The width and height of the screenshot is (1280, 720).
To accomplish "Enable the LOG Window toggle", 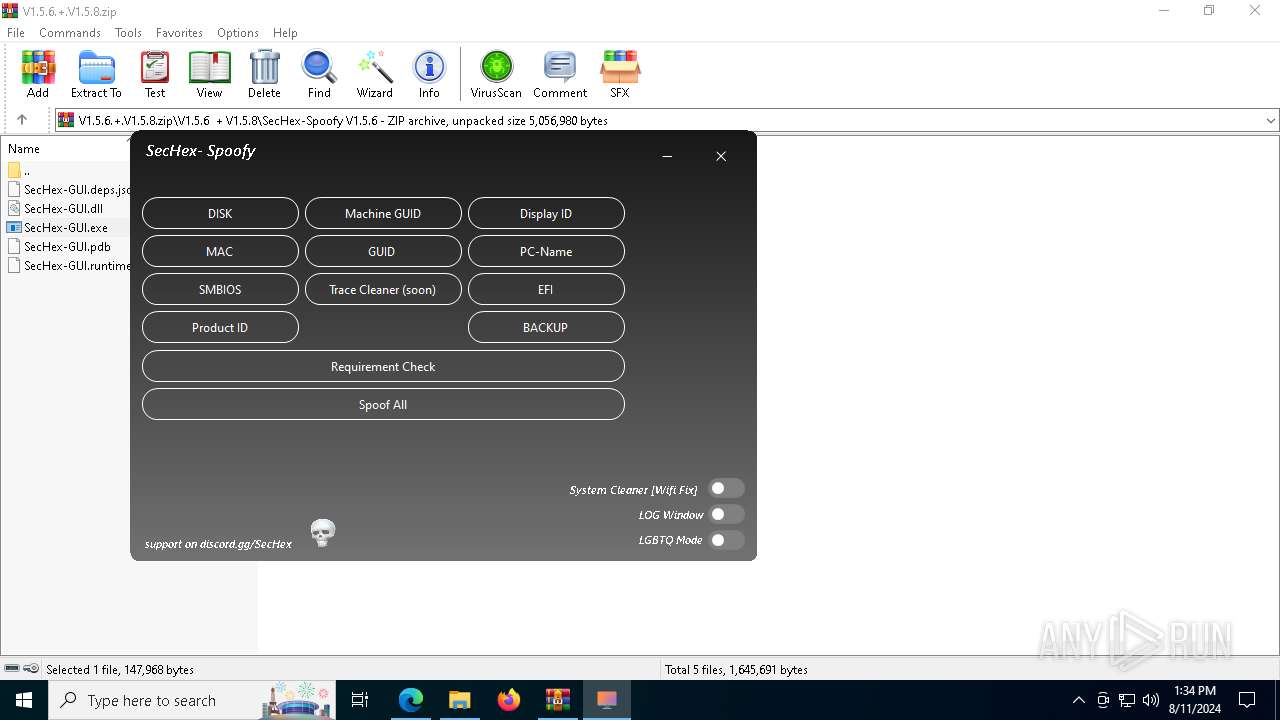I will pyautogui.click(x=727, y=515).
